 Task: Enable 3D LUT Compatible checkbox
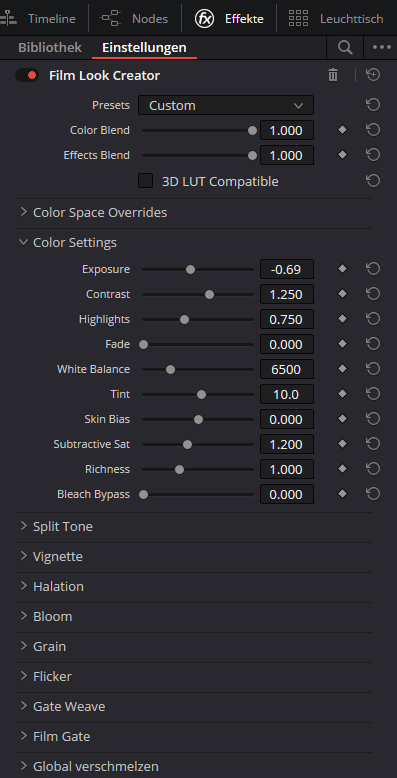145,181
